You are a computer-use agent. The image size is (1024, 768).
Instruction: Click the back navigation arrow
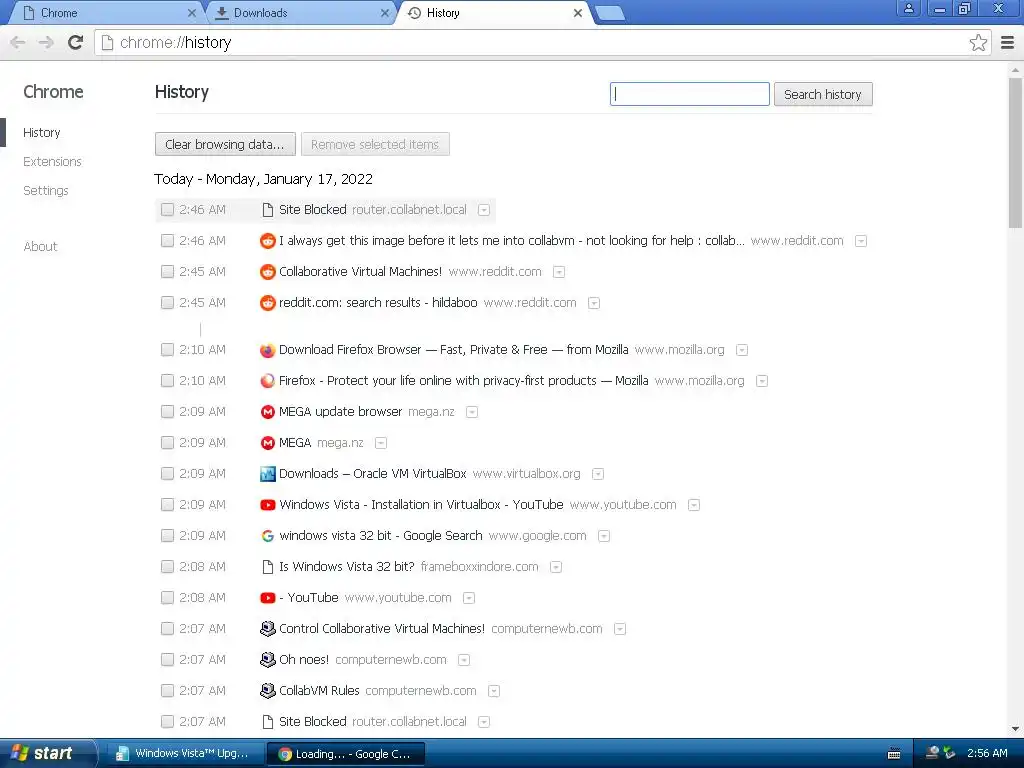click(x=18, y=42)
